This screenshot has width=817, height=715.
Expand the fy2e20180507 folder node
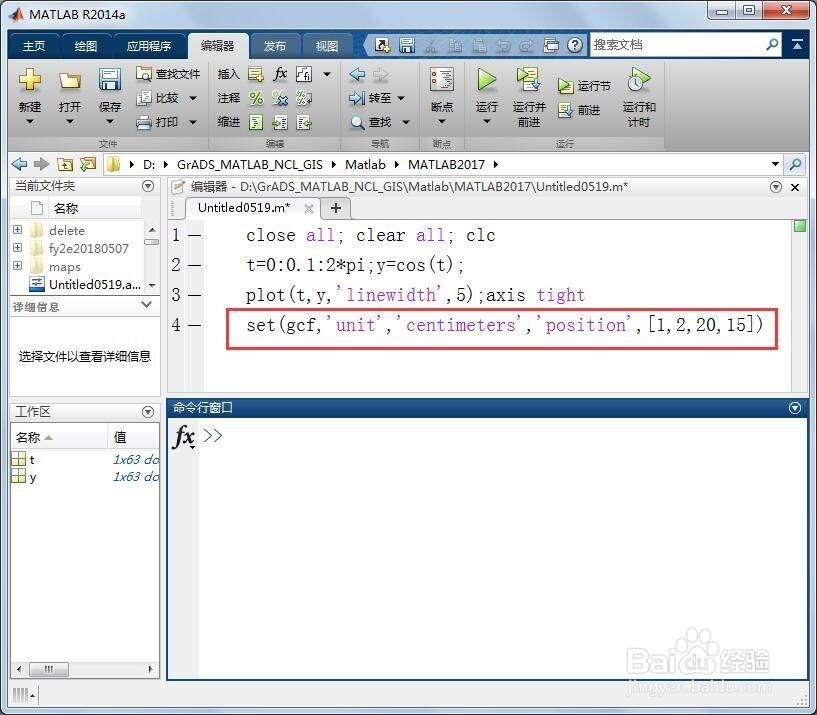pos(17,248)
